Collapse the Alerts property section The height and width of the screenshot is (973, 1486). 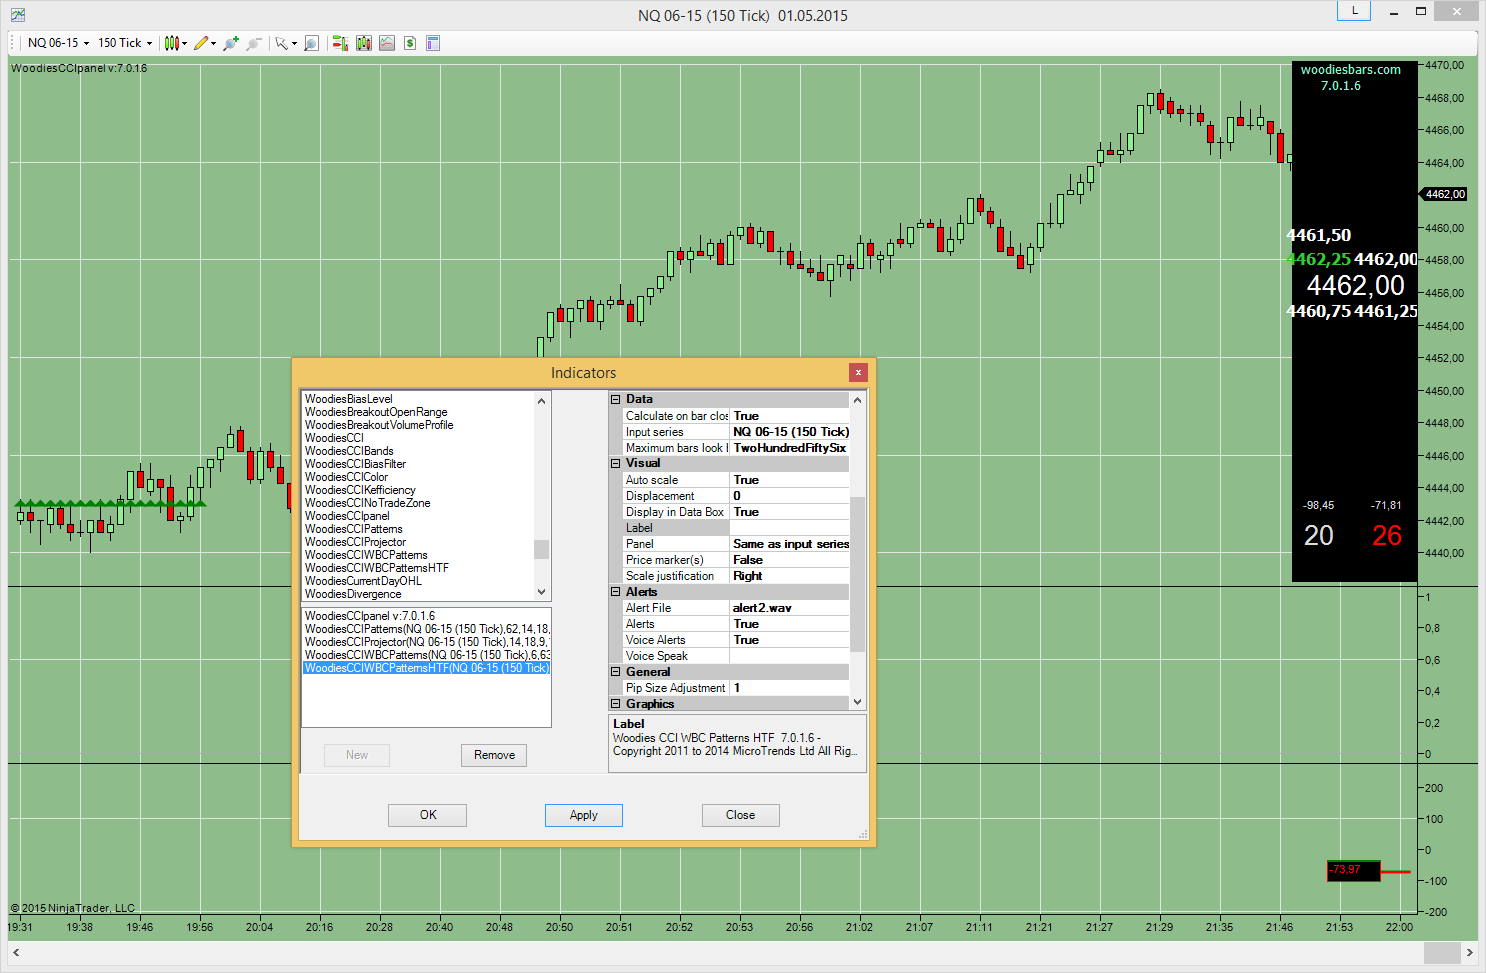[616, 592]
